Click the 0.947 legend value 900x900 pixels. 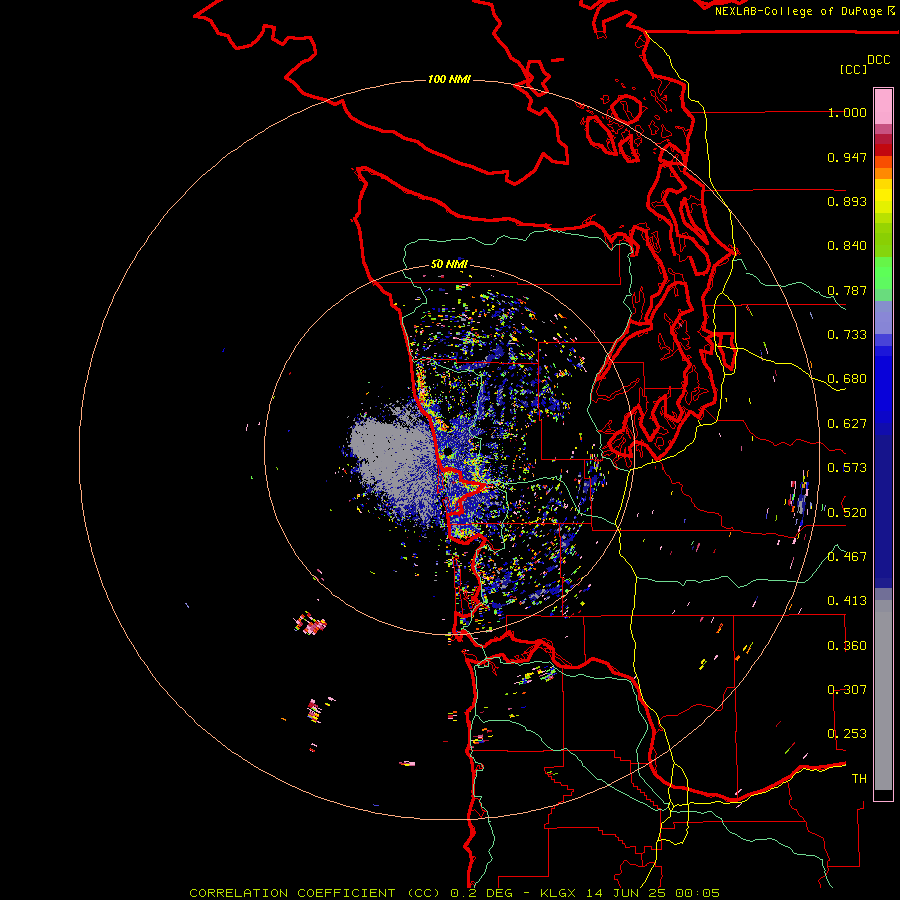847,157
